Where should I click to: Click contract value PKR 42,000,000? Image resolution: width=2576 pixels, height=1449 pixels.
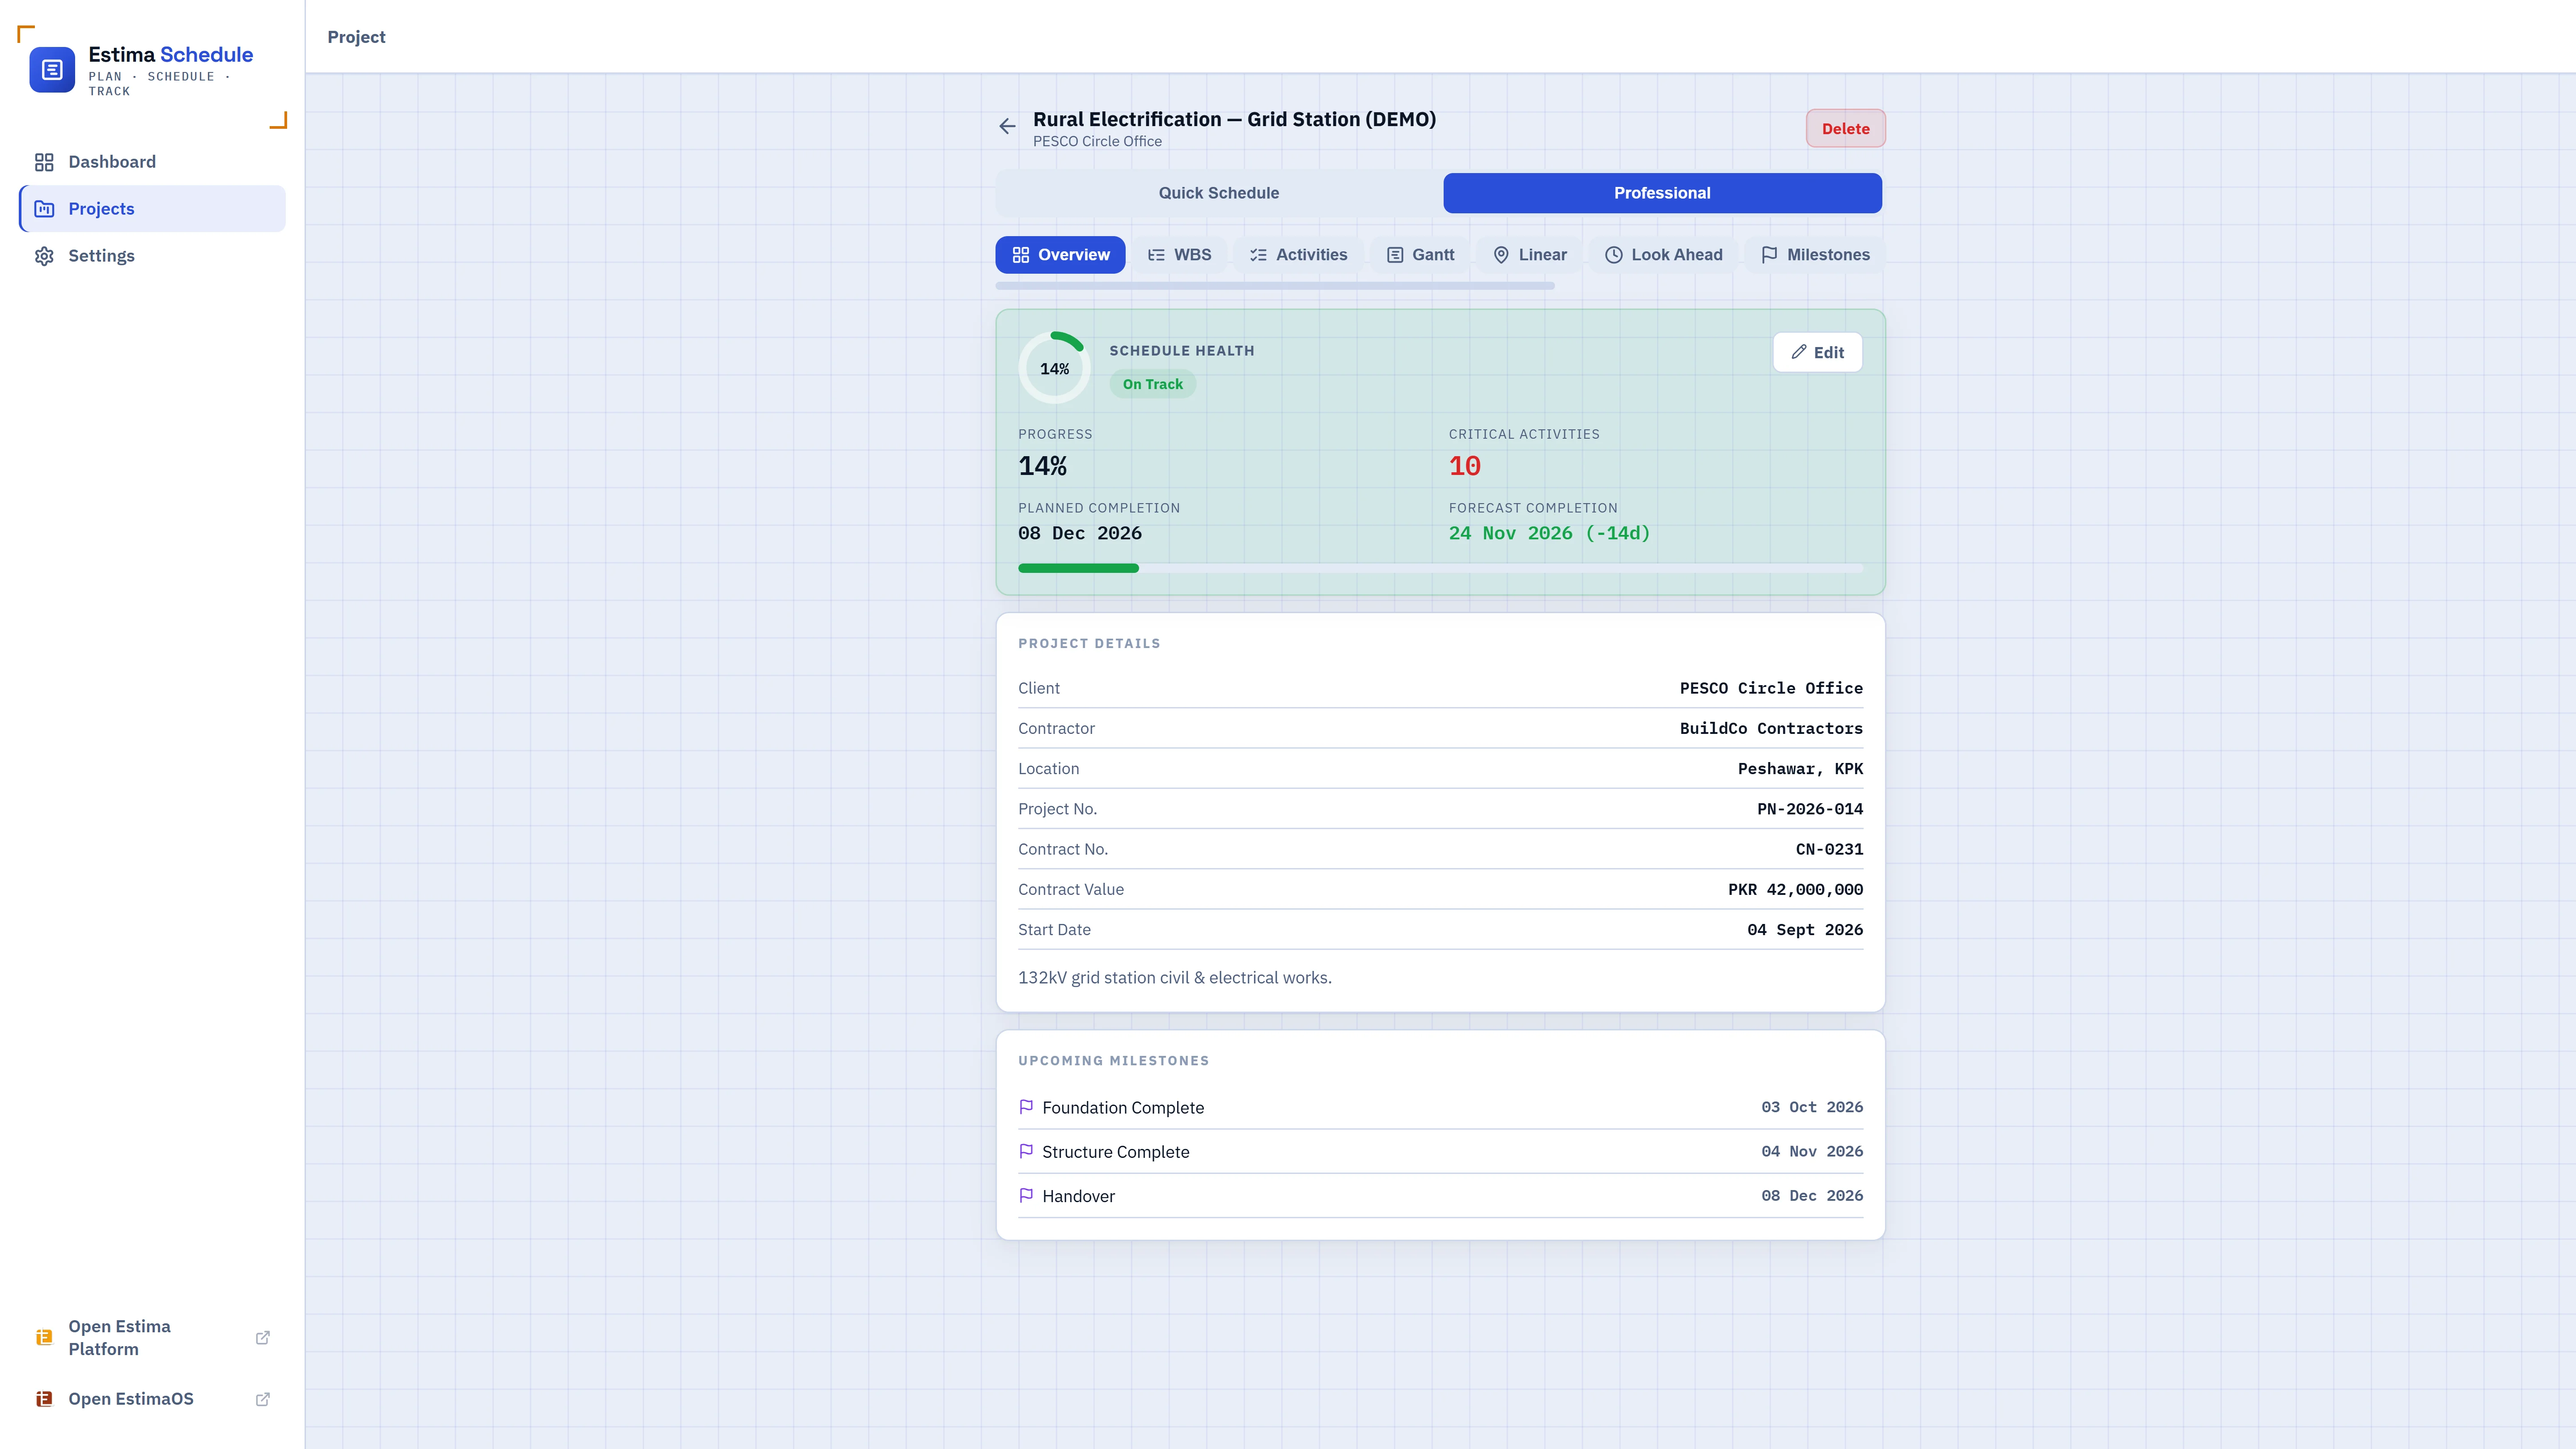coord(1795,889)
